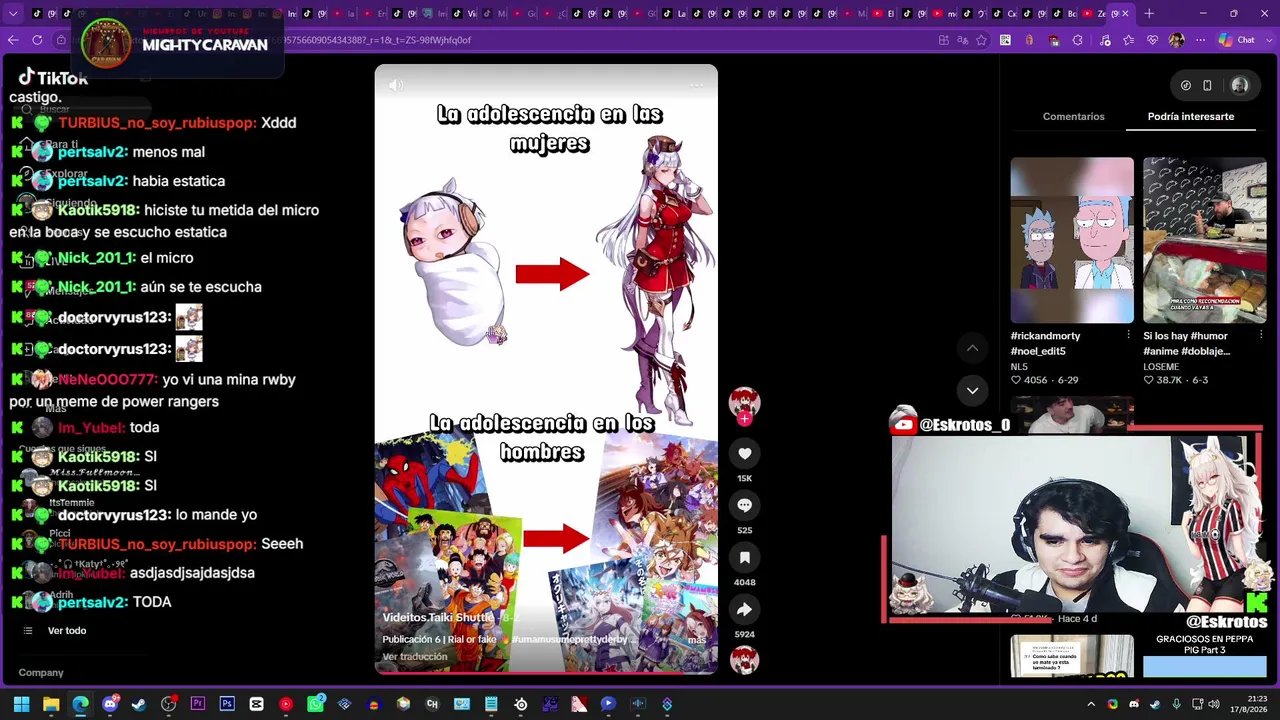
Task: Add this page to favorites star icon
Action: 981,40
